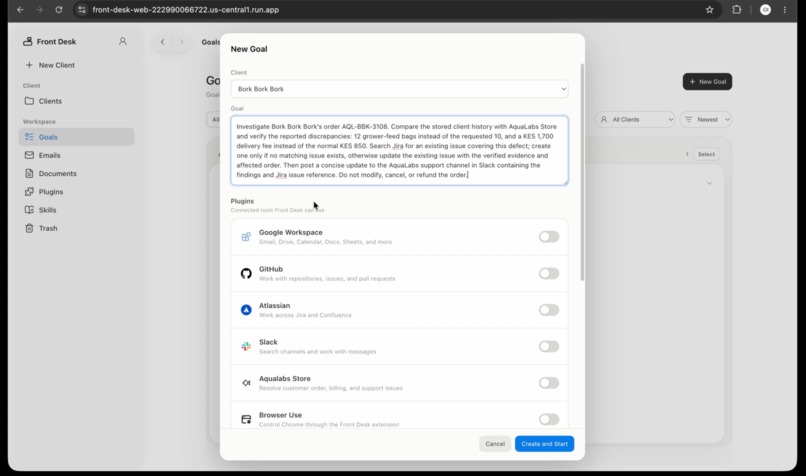Go back with the Front Desk header chevron

[x=162, y=42]
